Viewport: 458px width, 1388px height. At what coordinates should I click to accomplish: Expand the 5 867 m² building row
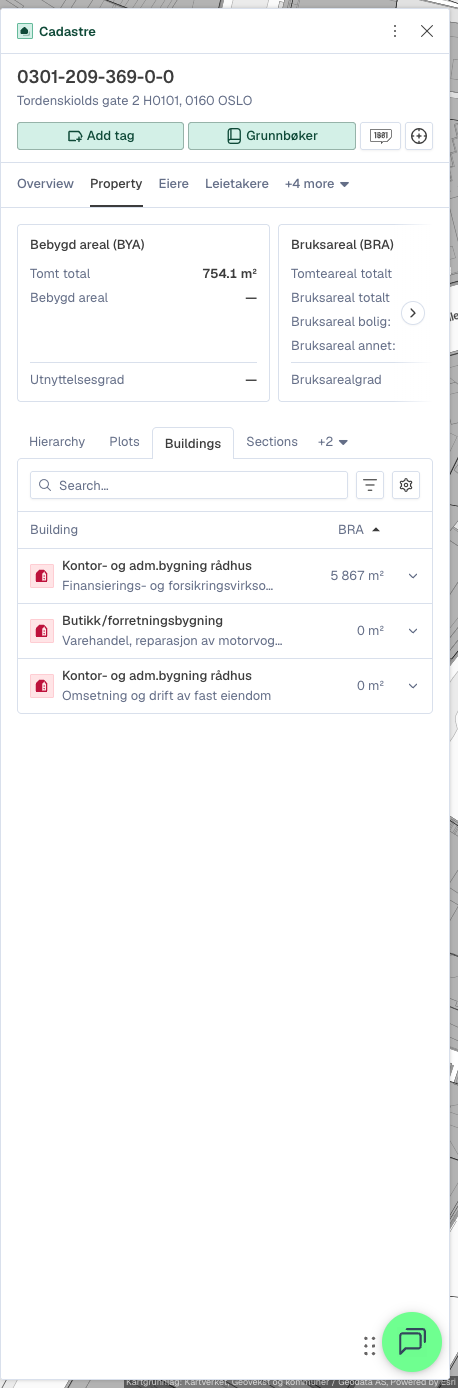pos(412,576)
